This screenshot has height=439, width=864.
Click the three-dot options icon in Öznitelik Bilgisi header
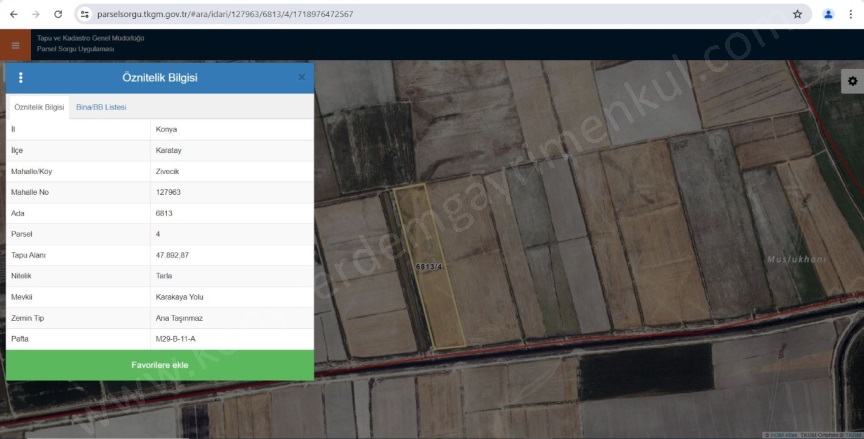[21, 78]
